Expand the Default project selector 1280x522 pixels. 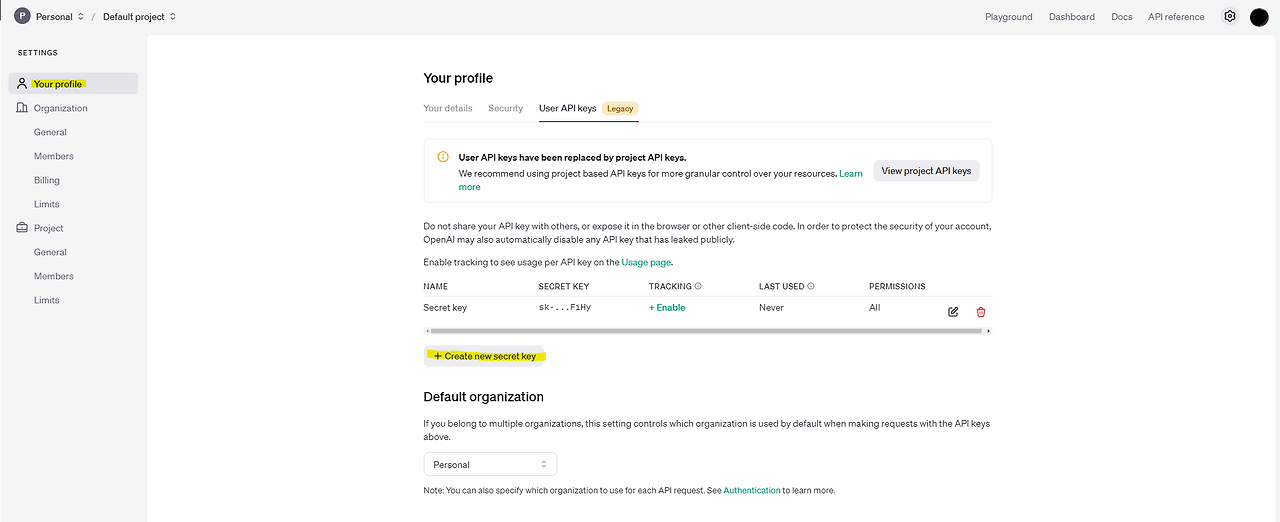tap(139, 17)
